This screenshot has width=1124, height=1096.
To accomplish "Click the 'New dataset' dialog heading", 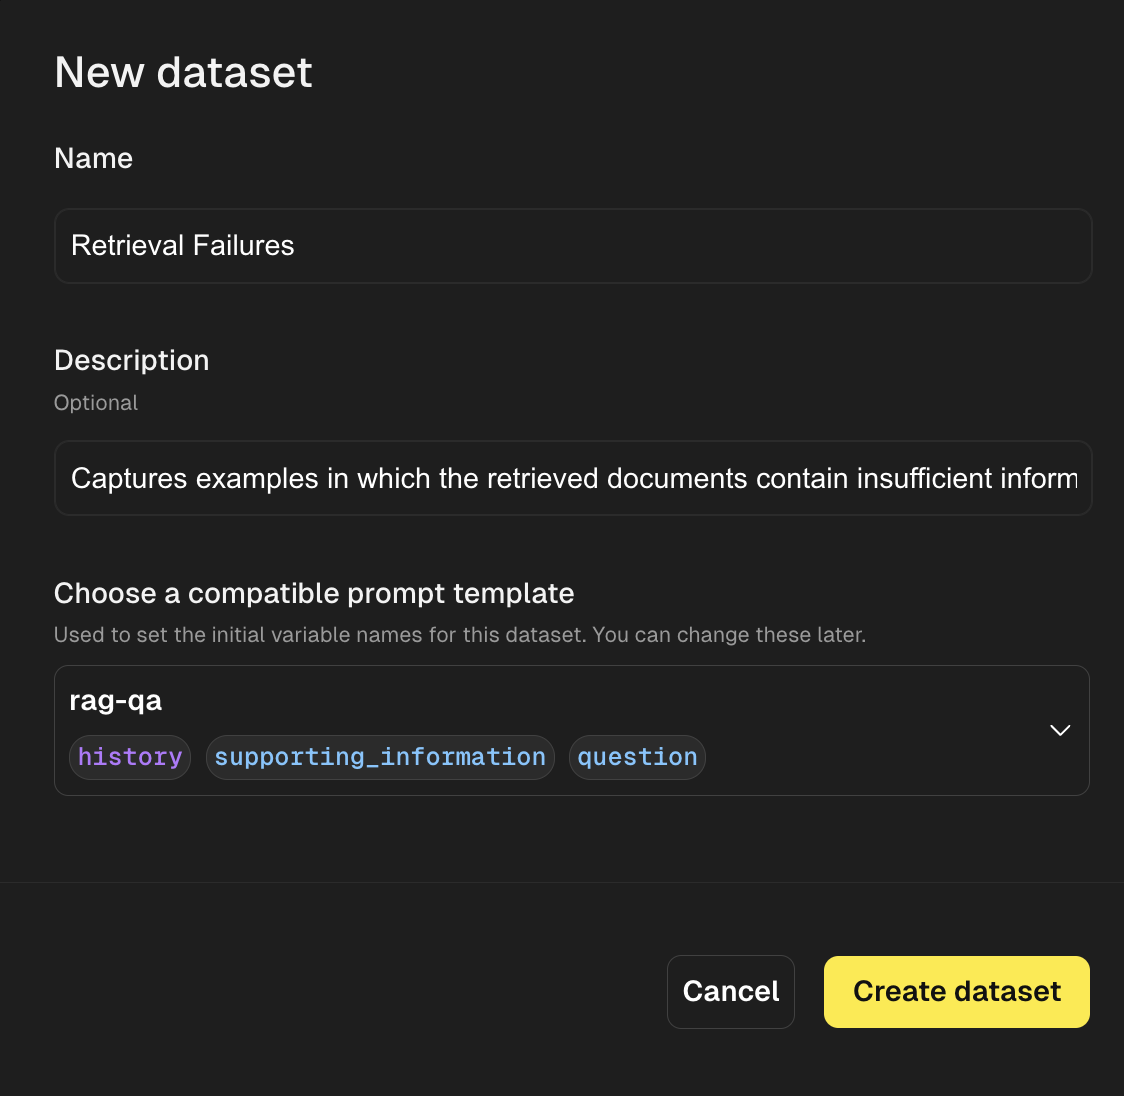I will [183, 72].
